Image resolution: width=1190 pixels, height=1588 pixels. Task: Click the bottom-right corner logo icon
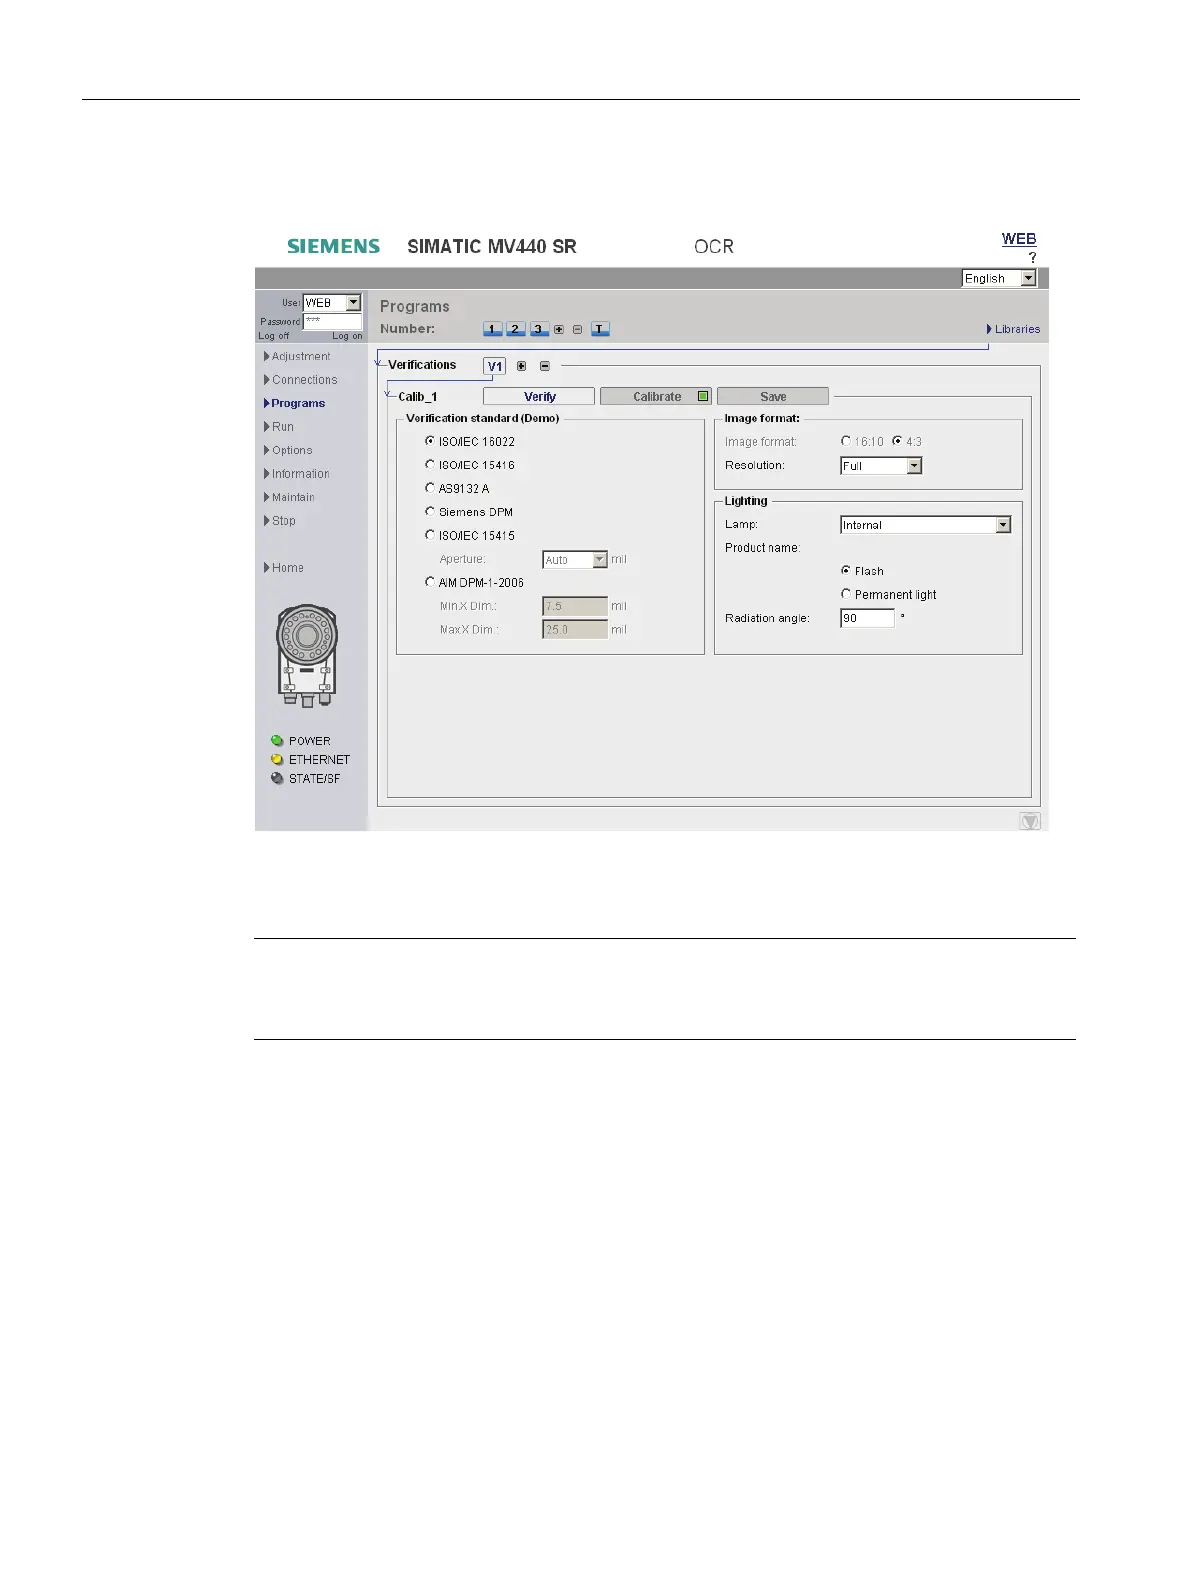point(1030,821)
